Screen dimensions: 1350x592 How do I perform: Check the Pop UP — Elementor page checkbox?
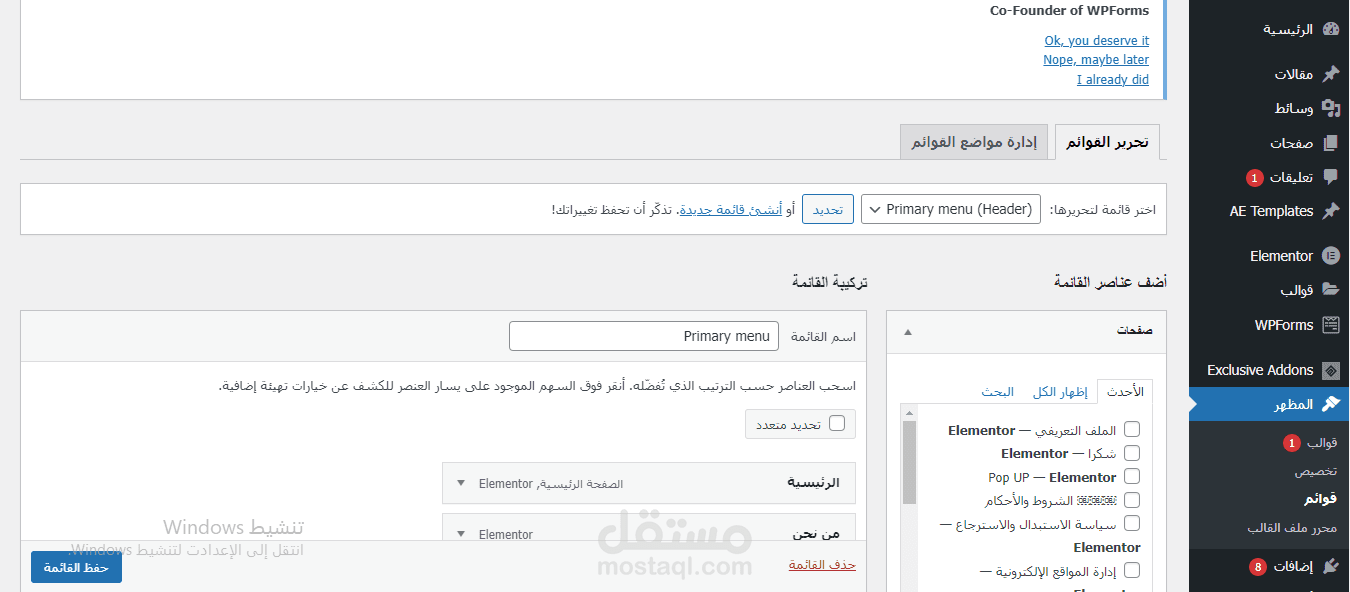point(1131,477)
